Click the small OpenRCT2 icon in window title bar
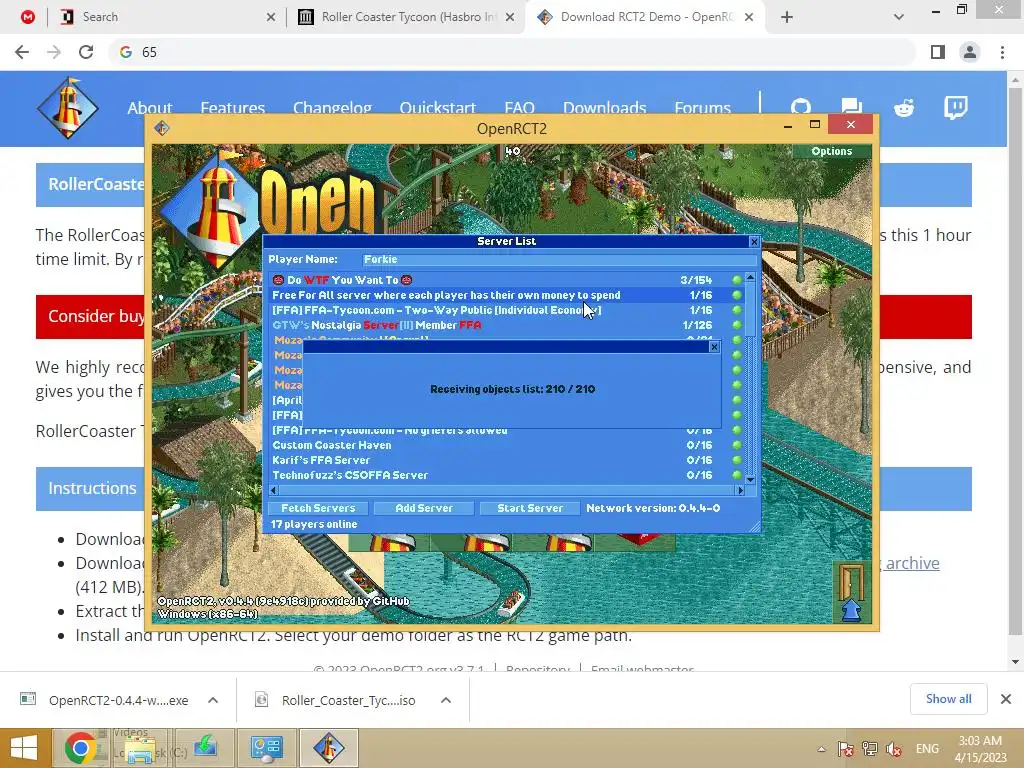1024x768 pixels. tap(161, 128)
